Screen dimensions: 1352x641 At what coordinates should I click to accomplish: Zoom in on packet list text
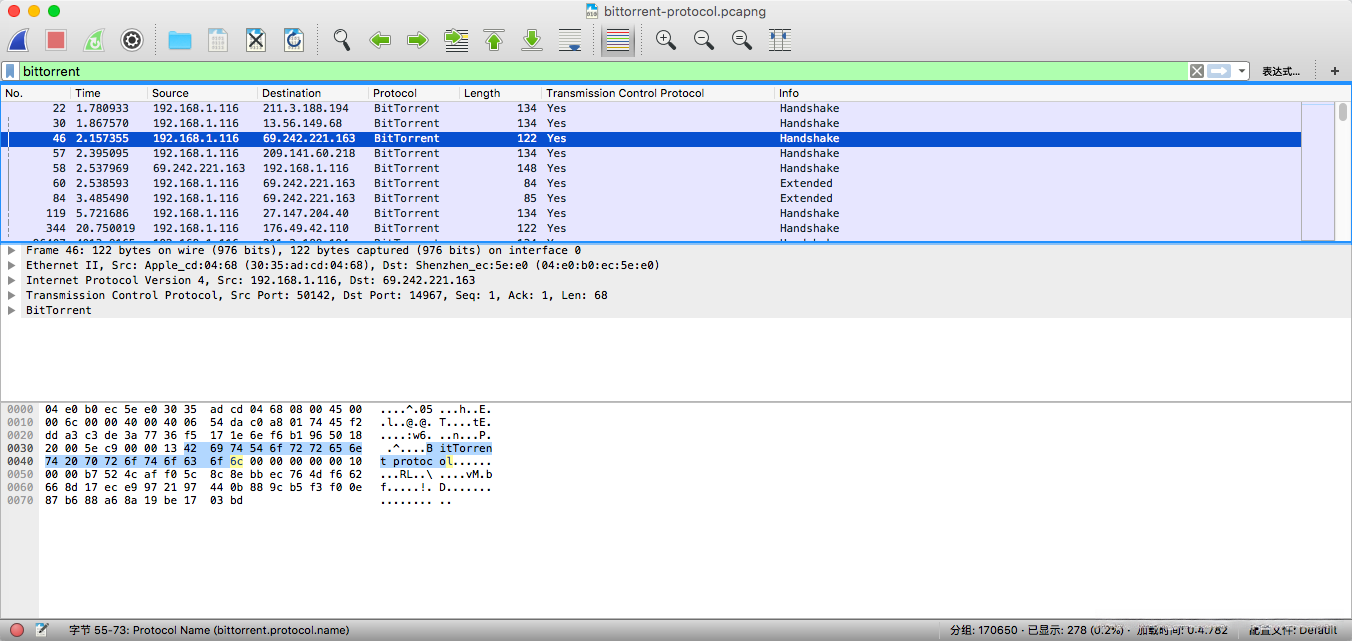666,40
